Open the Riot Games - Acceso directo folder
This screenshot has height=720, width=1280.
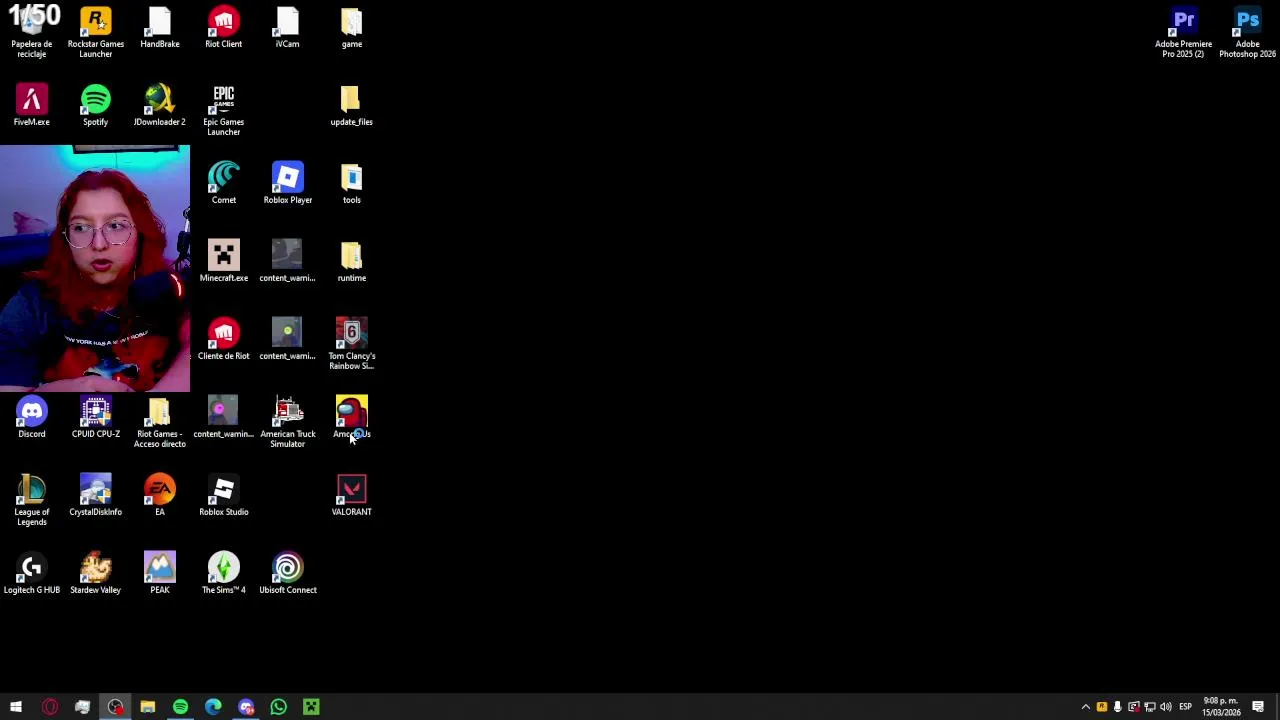[160, 422]
